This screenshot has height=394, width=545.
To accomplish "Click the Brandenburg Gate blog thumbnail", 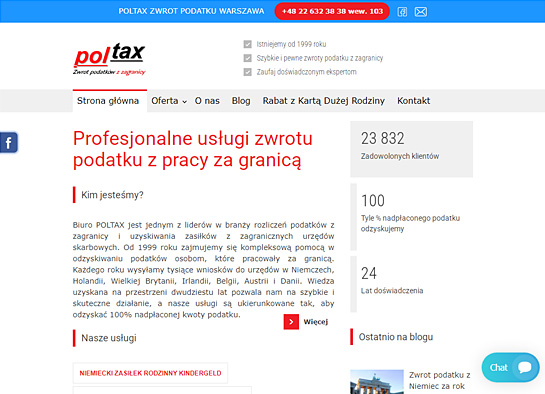I will coord(377,382).
